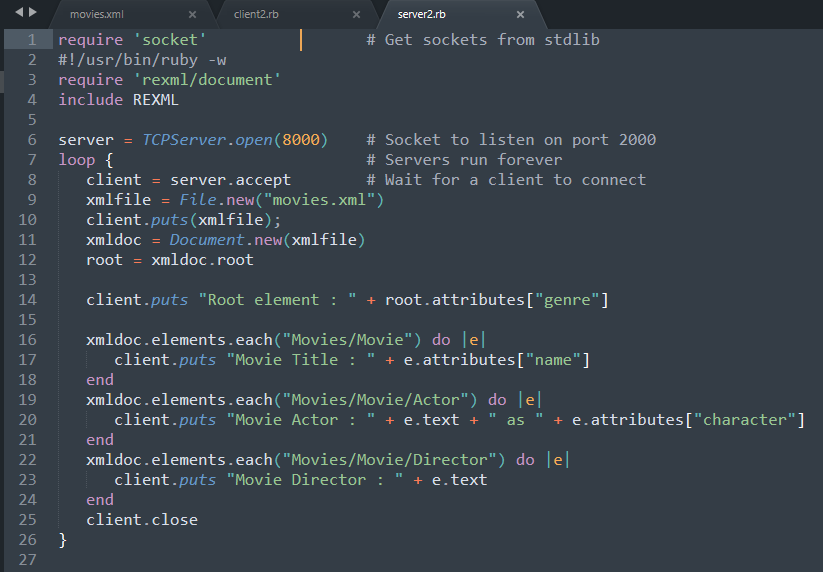This screenshot has height=572, width=823.
Task: Click line number 16 in gutter
Action: pyautogui.click(x=28, y=340)
